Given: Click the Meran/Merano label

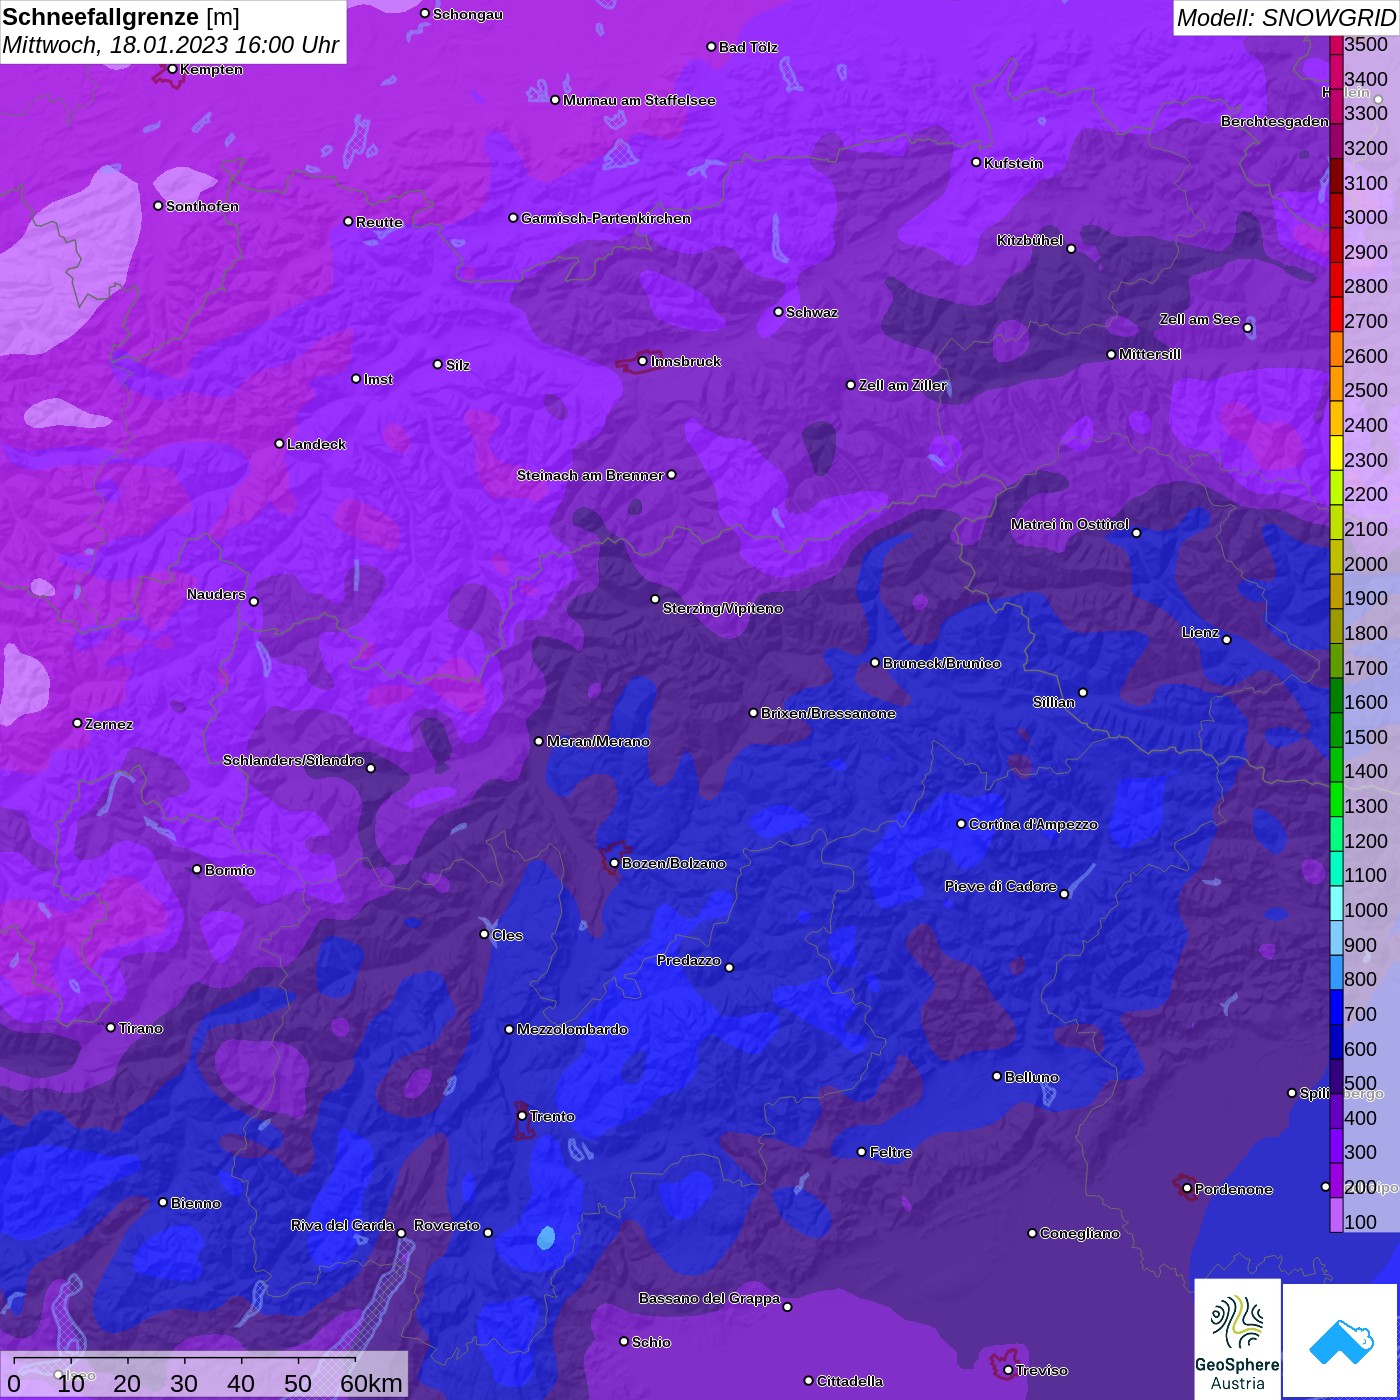Looking at the screenshot, I should [598, 741].
